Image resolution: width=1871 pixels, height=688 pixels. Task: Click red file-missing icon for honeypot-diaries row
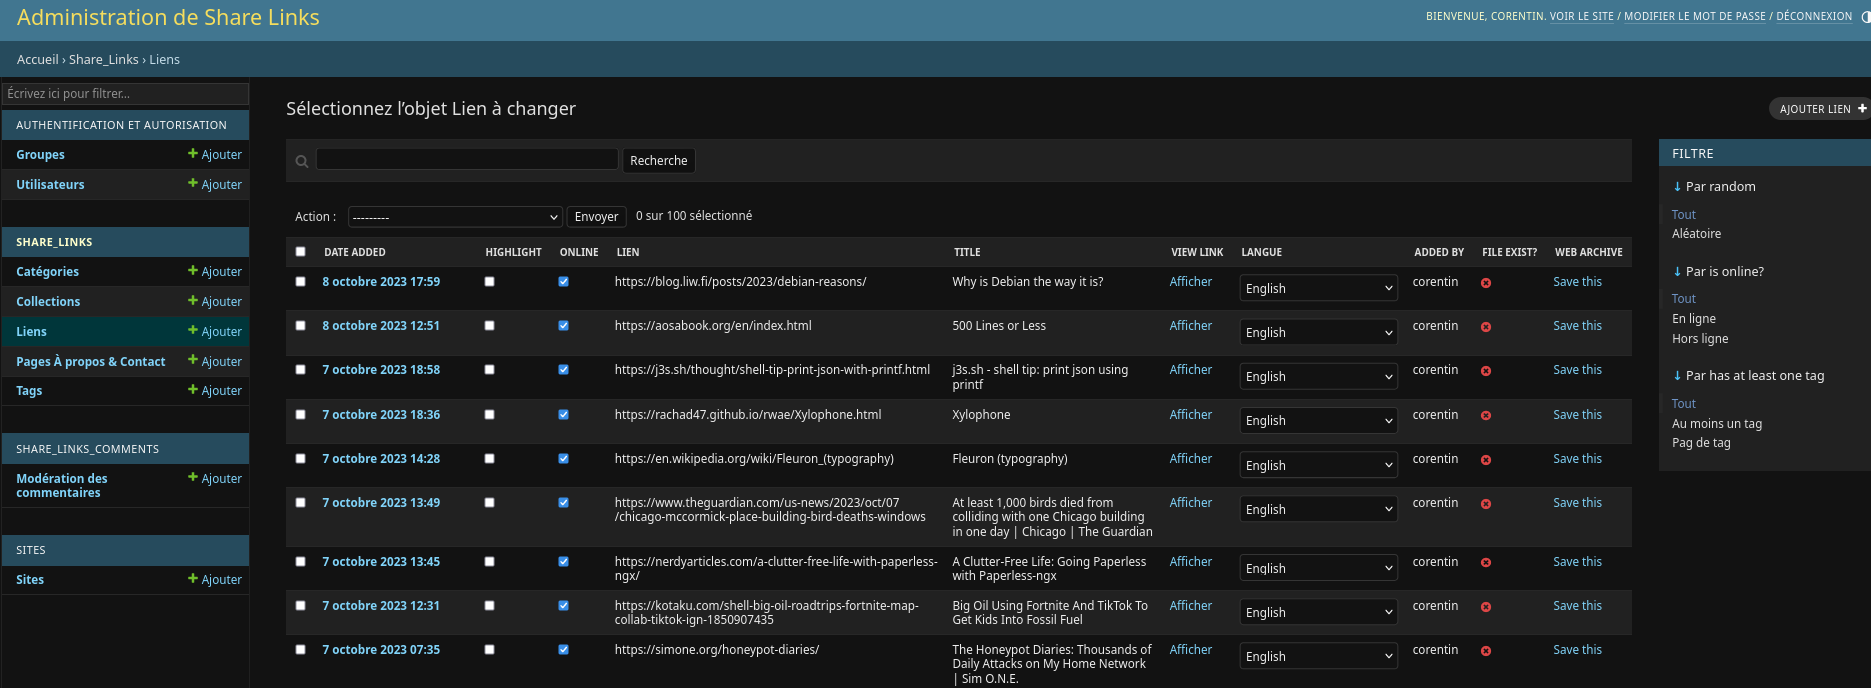point(1486,651)
